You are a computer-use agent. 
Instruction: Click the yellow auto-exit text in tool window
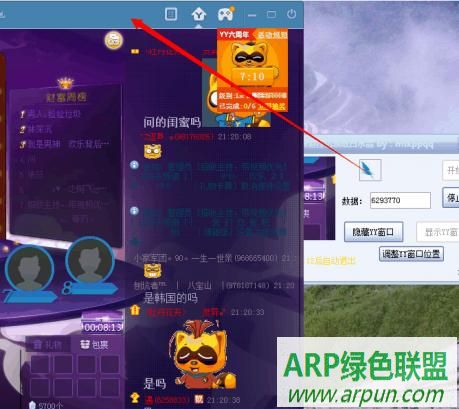331,261
